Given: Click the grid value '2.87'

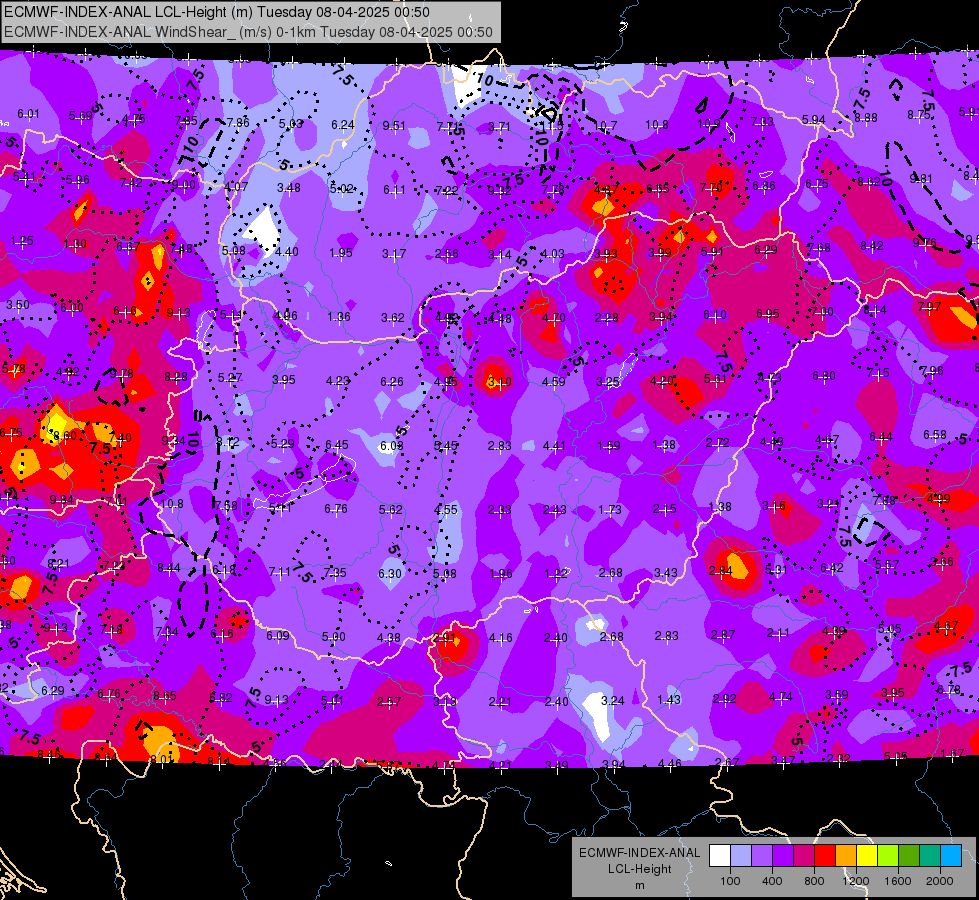Looking at the screenshot, I should (722, 635).
